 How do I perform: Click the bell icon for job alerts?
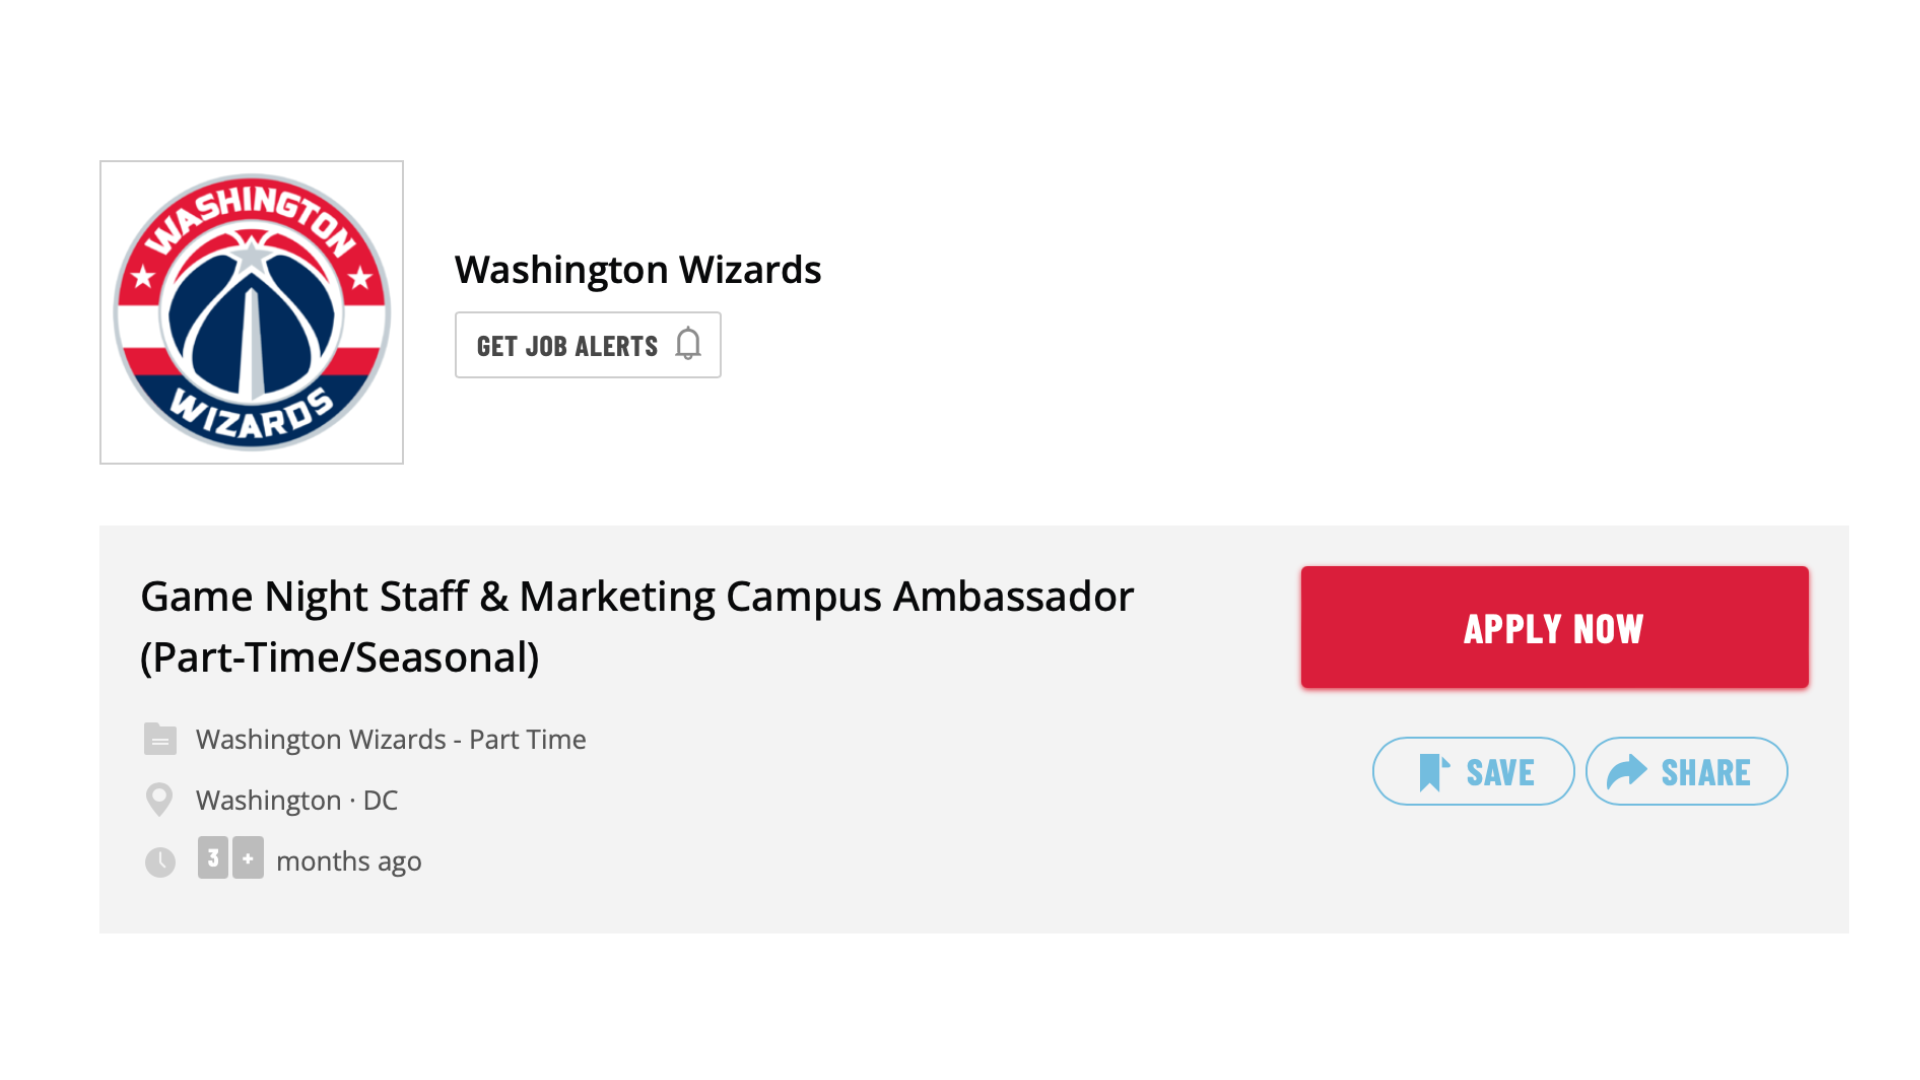pyautogui.click(x=688, y=344)
